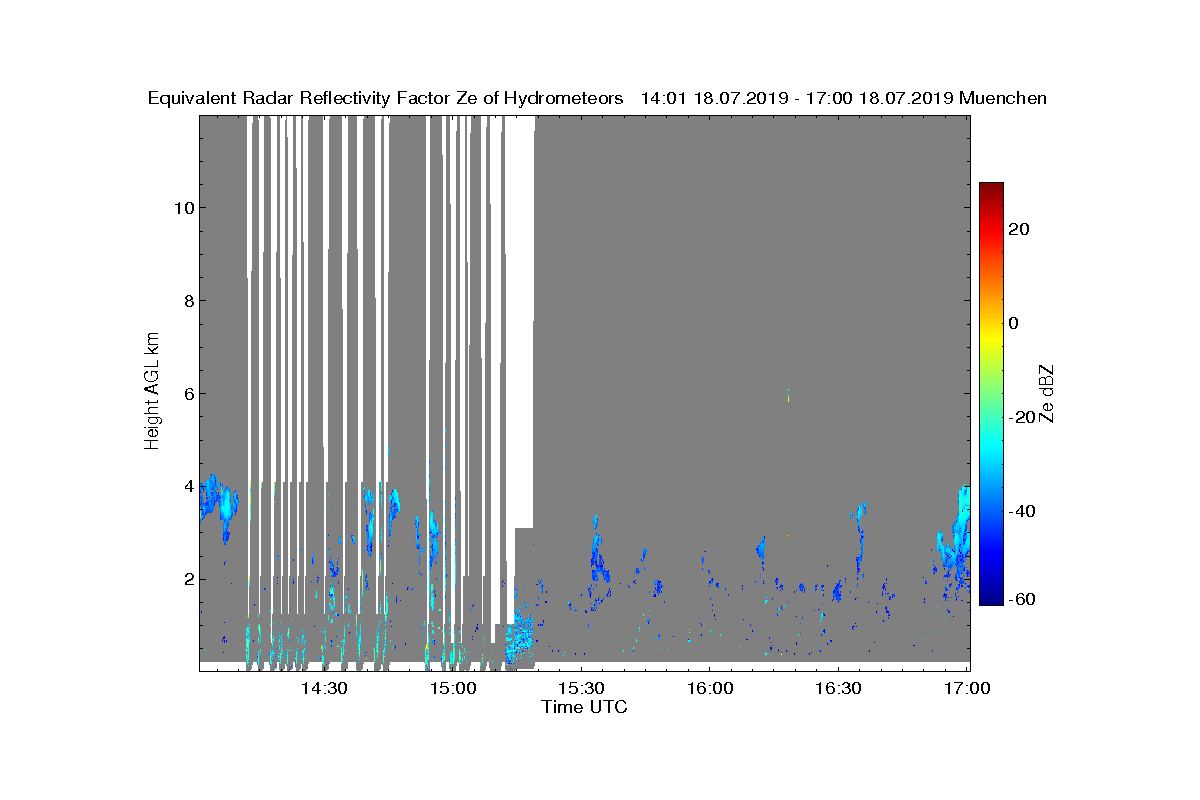Click the 15:00 time tick label
The height and width of the screenshot is (800, 1200).
453,688
